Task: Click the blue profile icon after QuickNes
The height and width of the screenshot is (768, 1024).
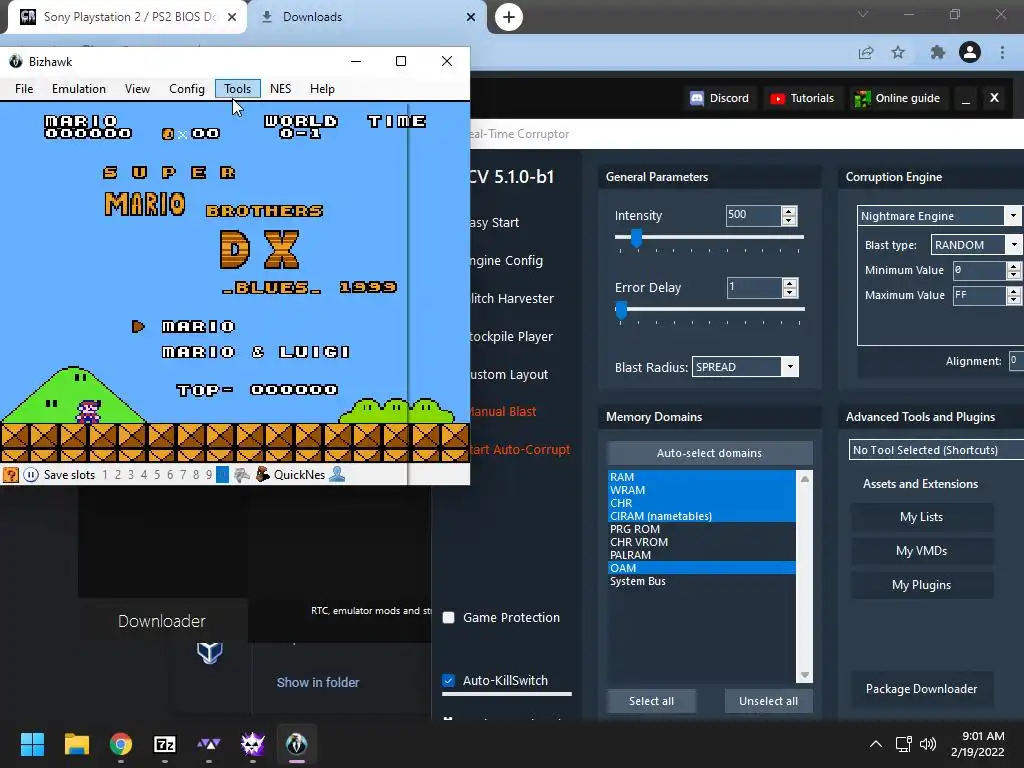Action: (x=337, y=475)
